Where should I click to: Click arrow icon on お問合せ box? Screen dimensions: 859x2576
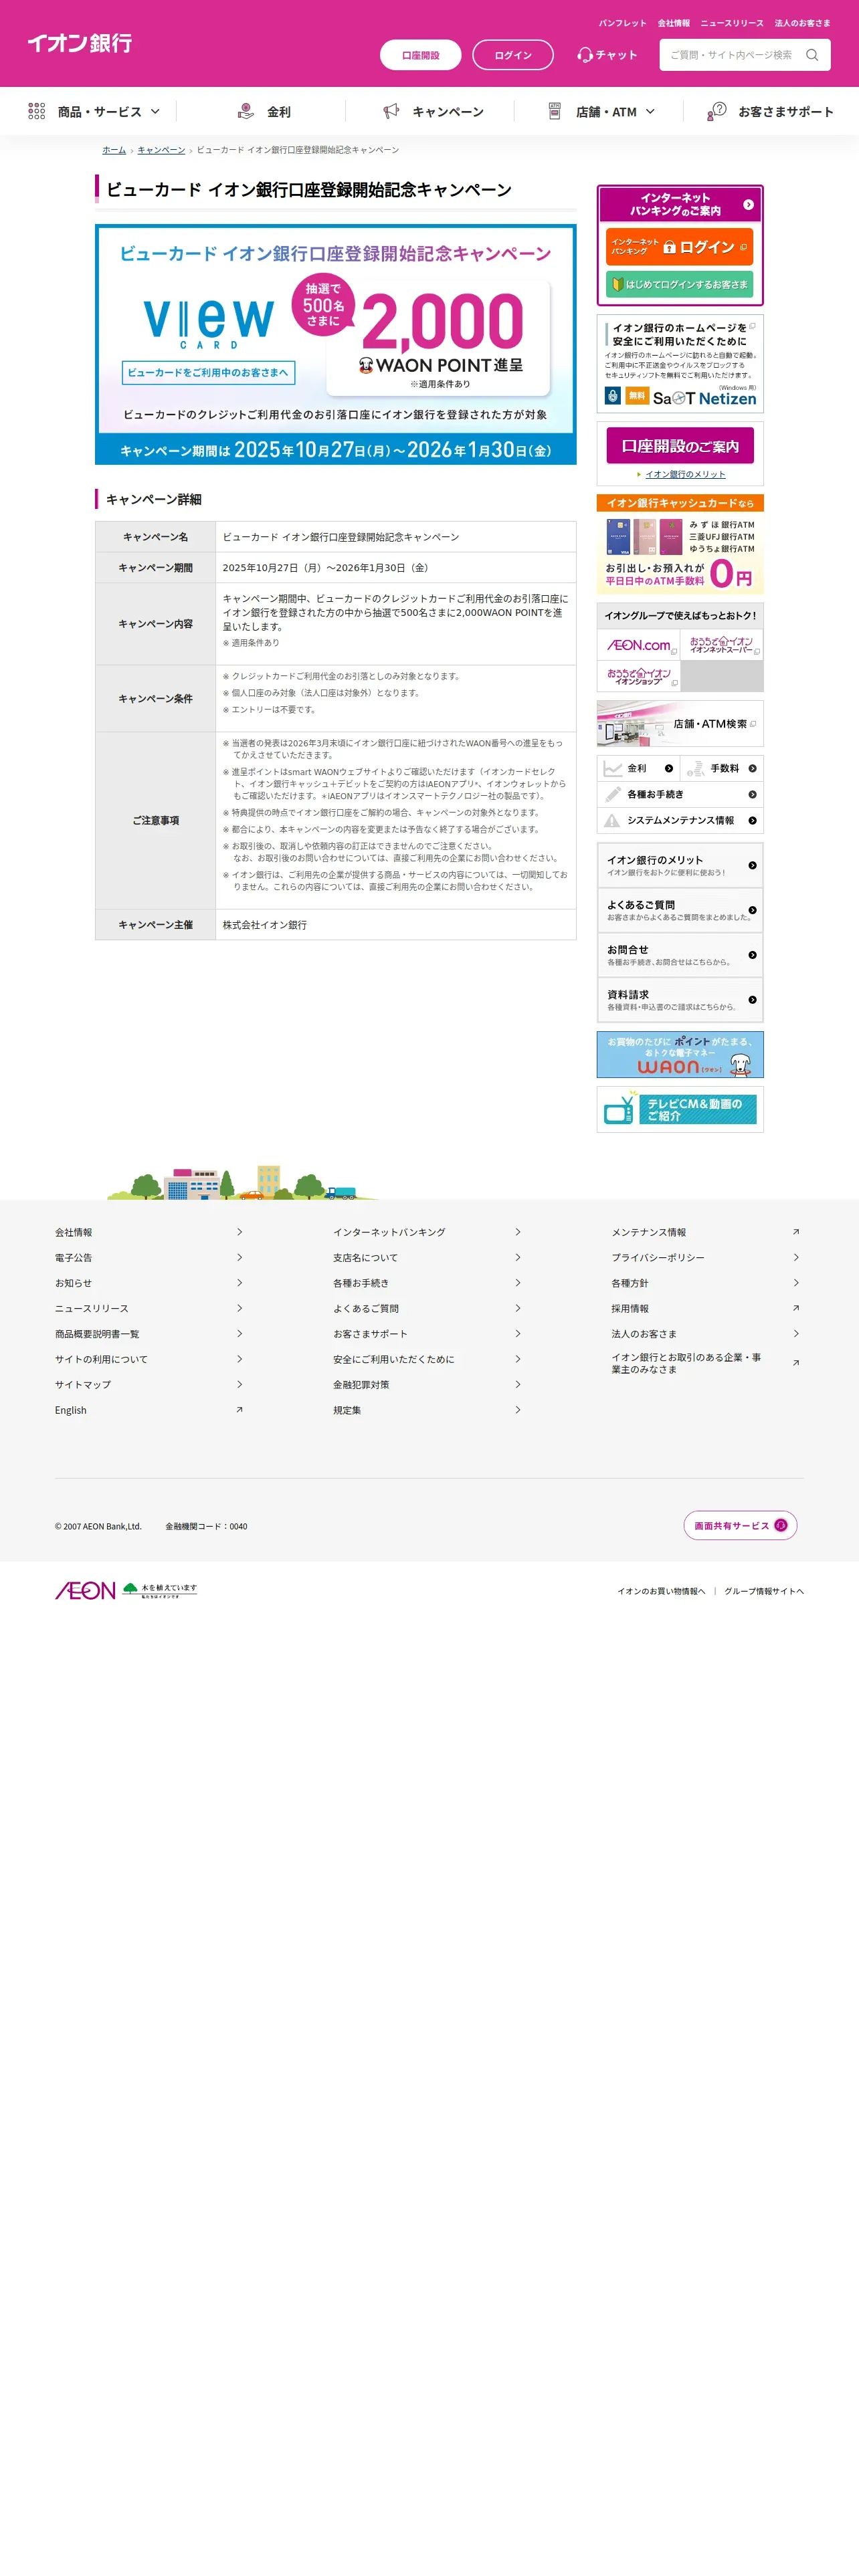point(752,955)
